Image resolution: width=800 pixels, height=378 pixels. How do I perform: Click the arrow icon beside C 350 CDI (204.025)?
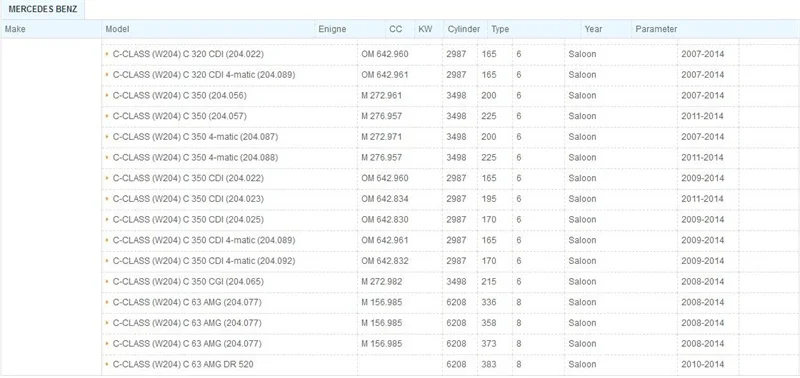pyautogui.click(x=107, y=219)
